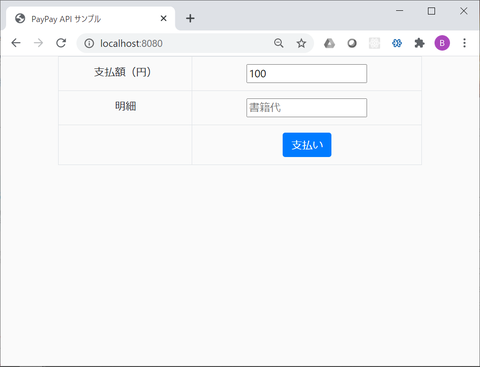Minimize the browser window
This screenshot has width=480, height=367.
pos(400,11)
